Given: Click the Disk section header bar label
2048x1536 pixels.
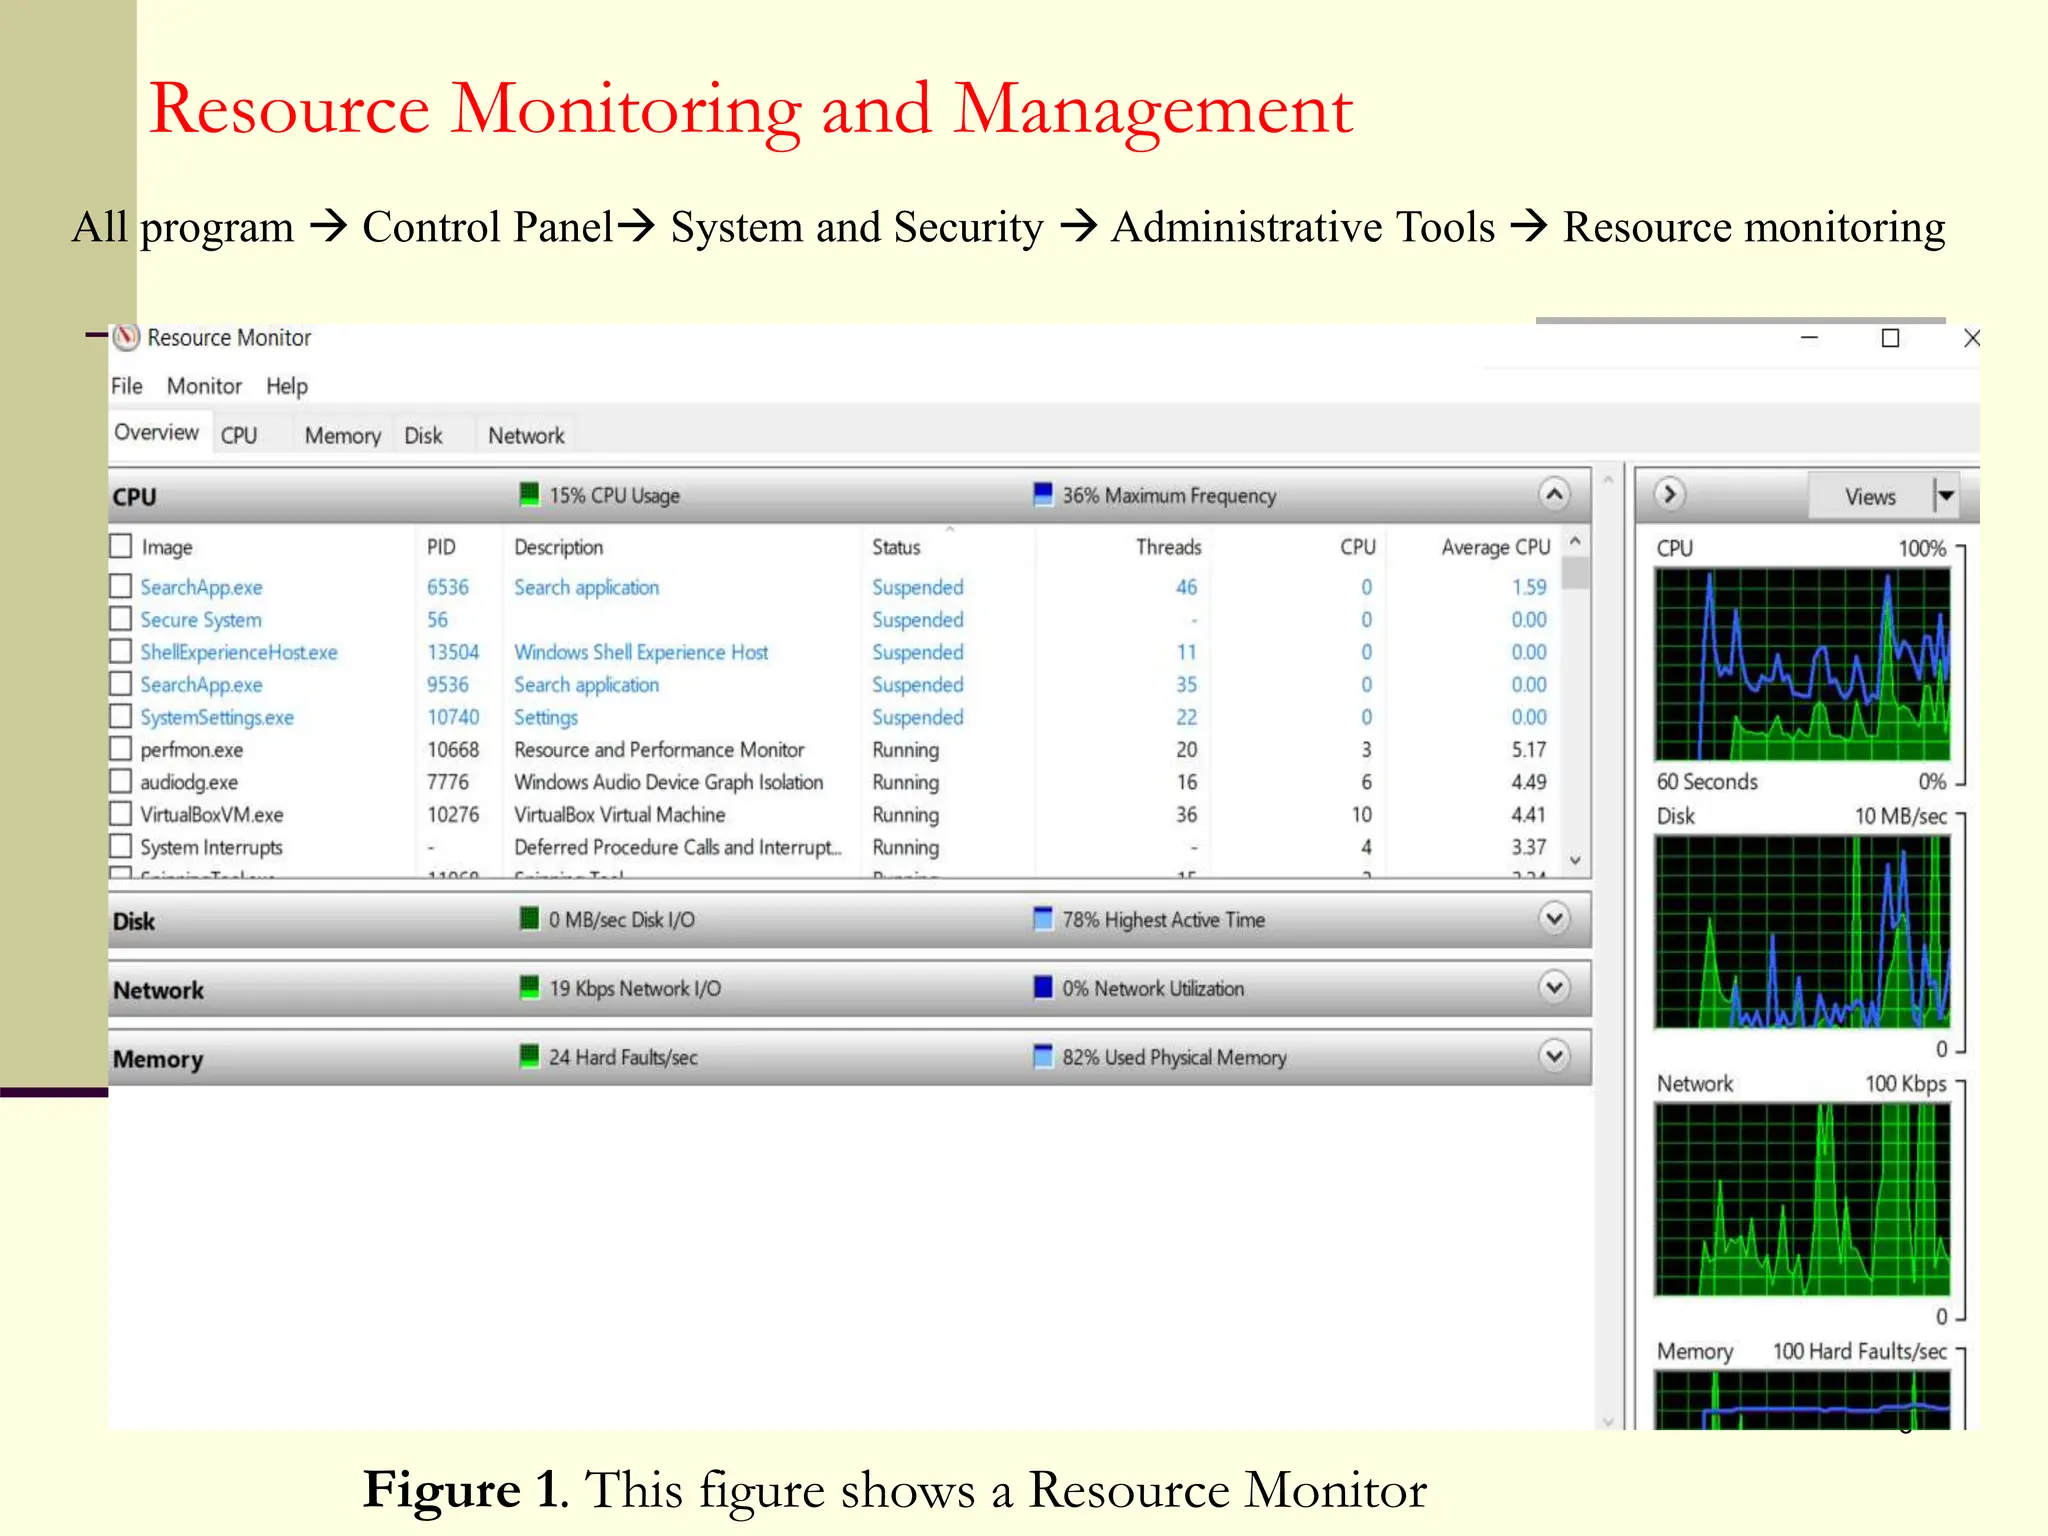Looking at the screenshot, I should pos(134,921).
